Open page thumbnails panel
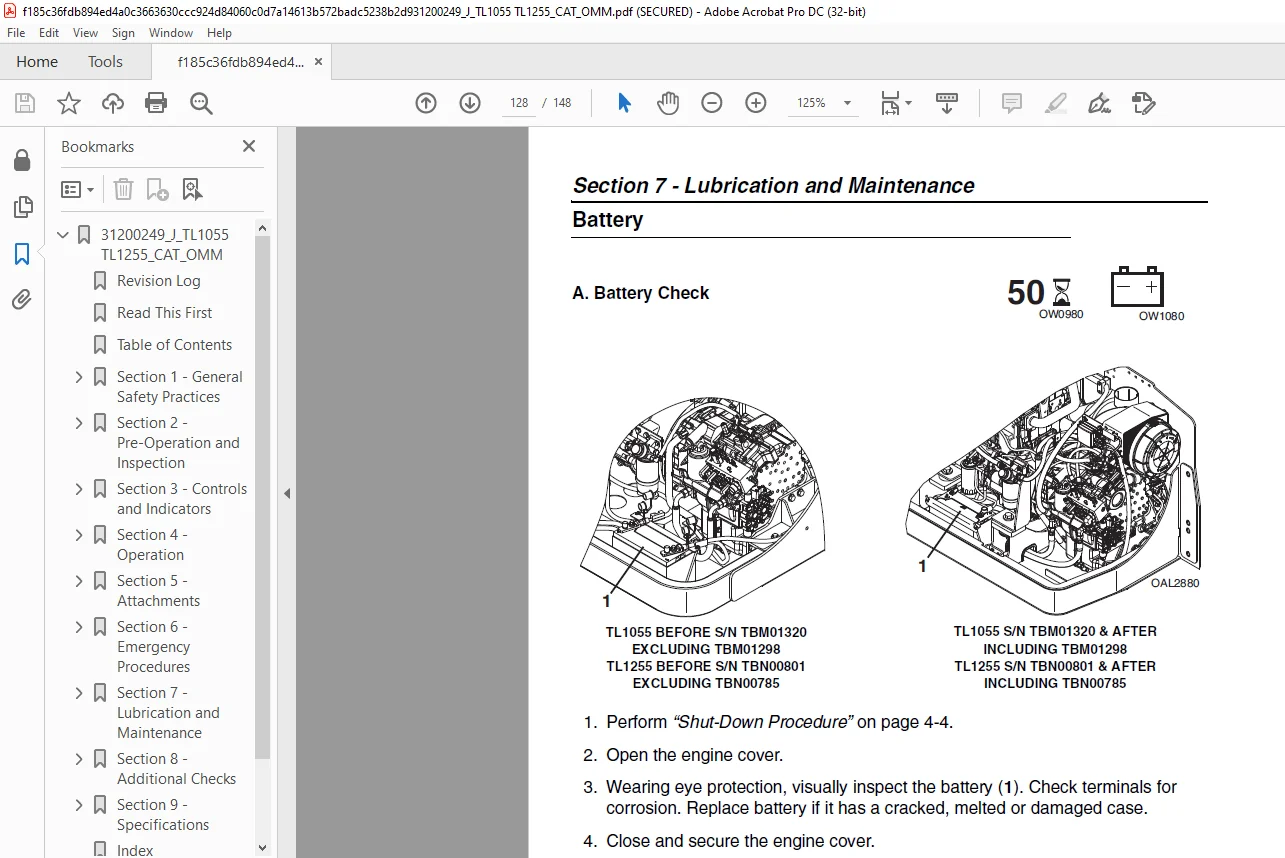 click(22, 207)
